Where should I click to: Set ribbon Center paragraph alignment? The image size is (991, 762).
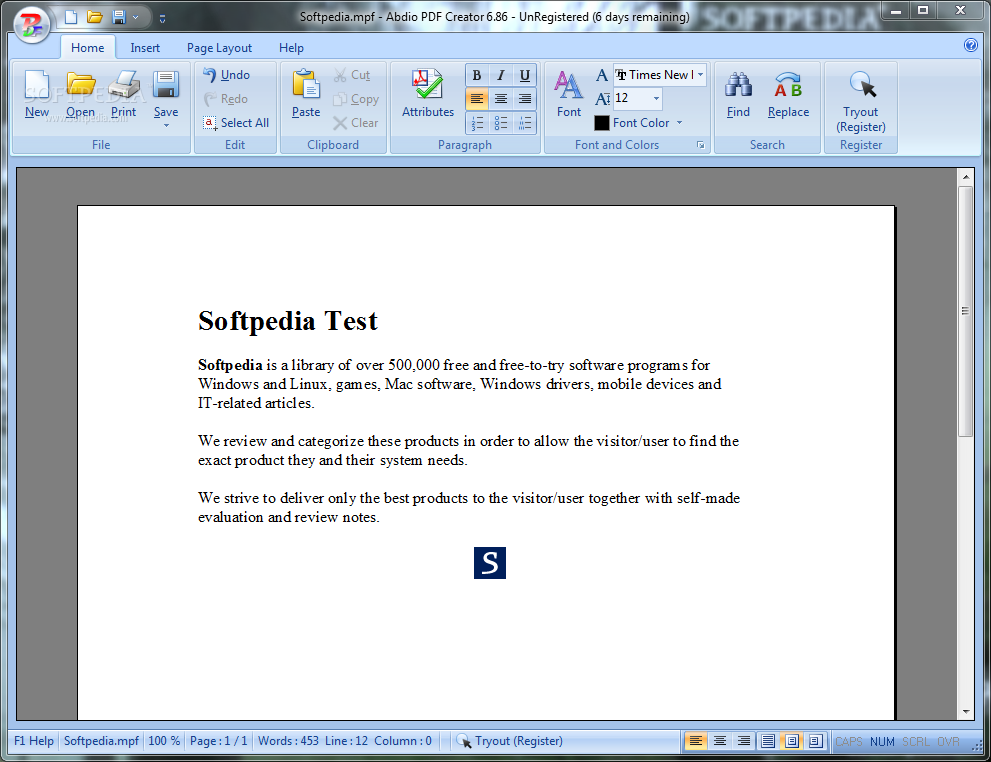click(x=501, y=99)
